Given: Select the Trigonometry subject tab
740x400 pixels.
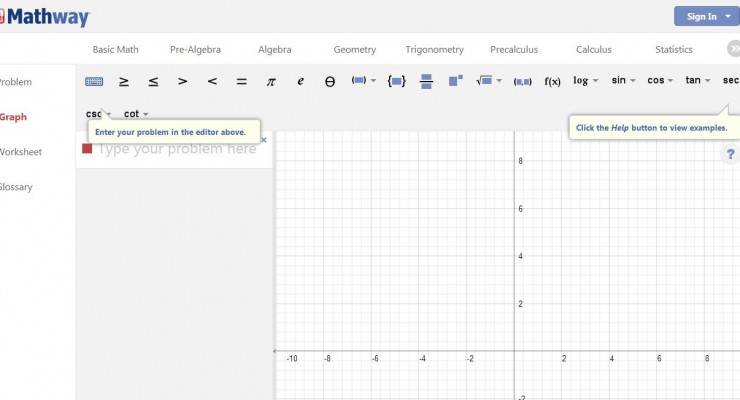Looking at the screenshot, I should 434,49.
